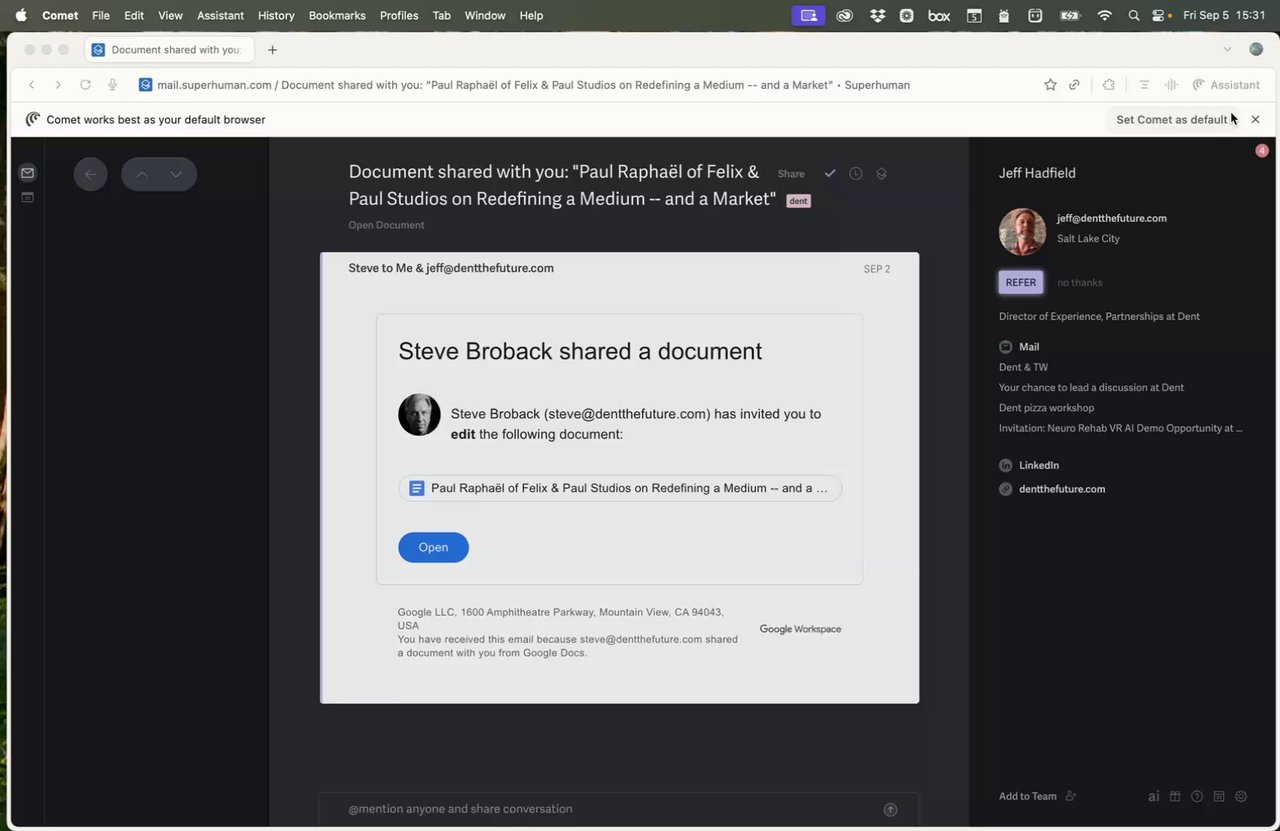Image resolution: width=1280 pixels, height=831 pixels.
Task: Open browser extensions puzzle icon
Action: pos(1109,85)
